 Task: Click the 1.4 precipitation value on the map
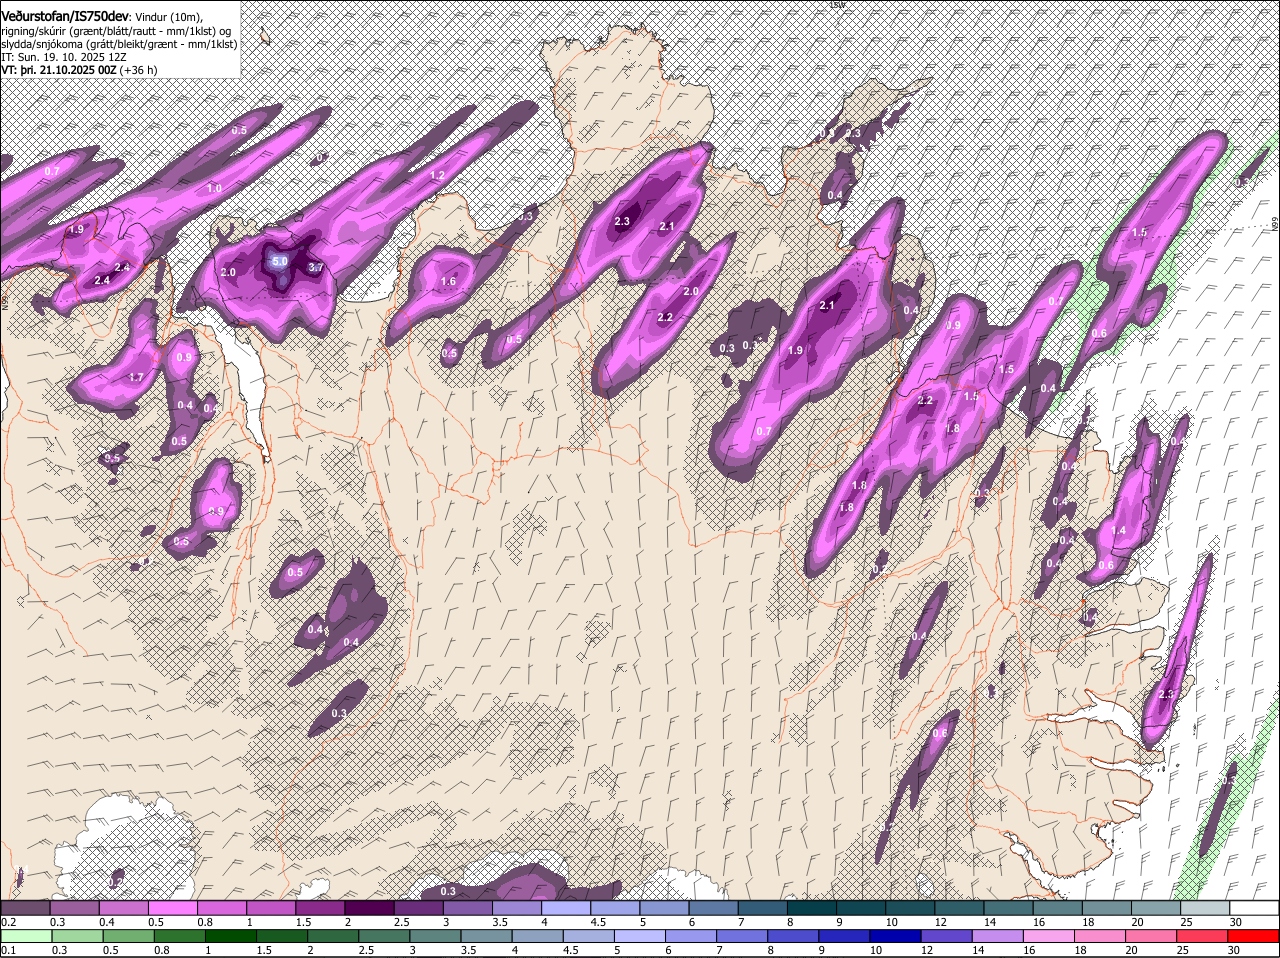[x=1119, y=530]
